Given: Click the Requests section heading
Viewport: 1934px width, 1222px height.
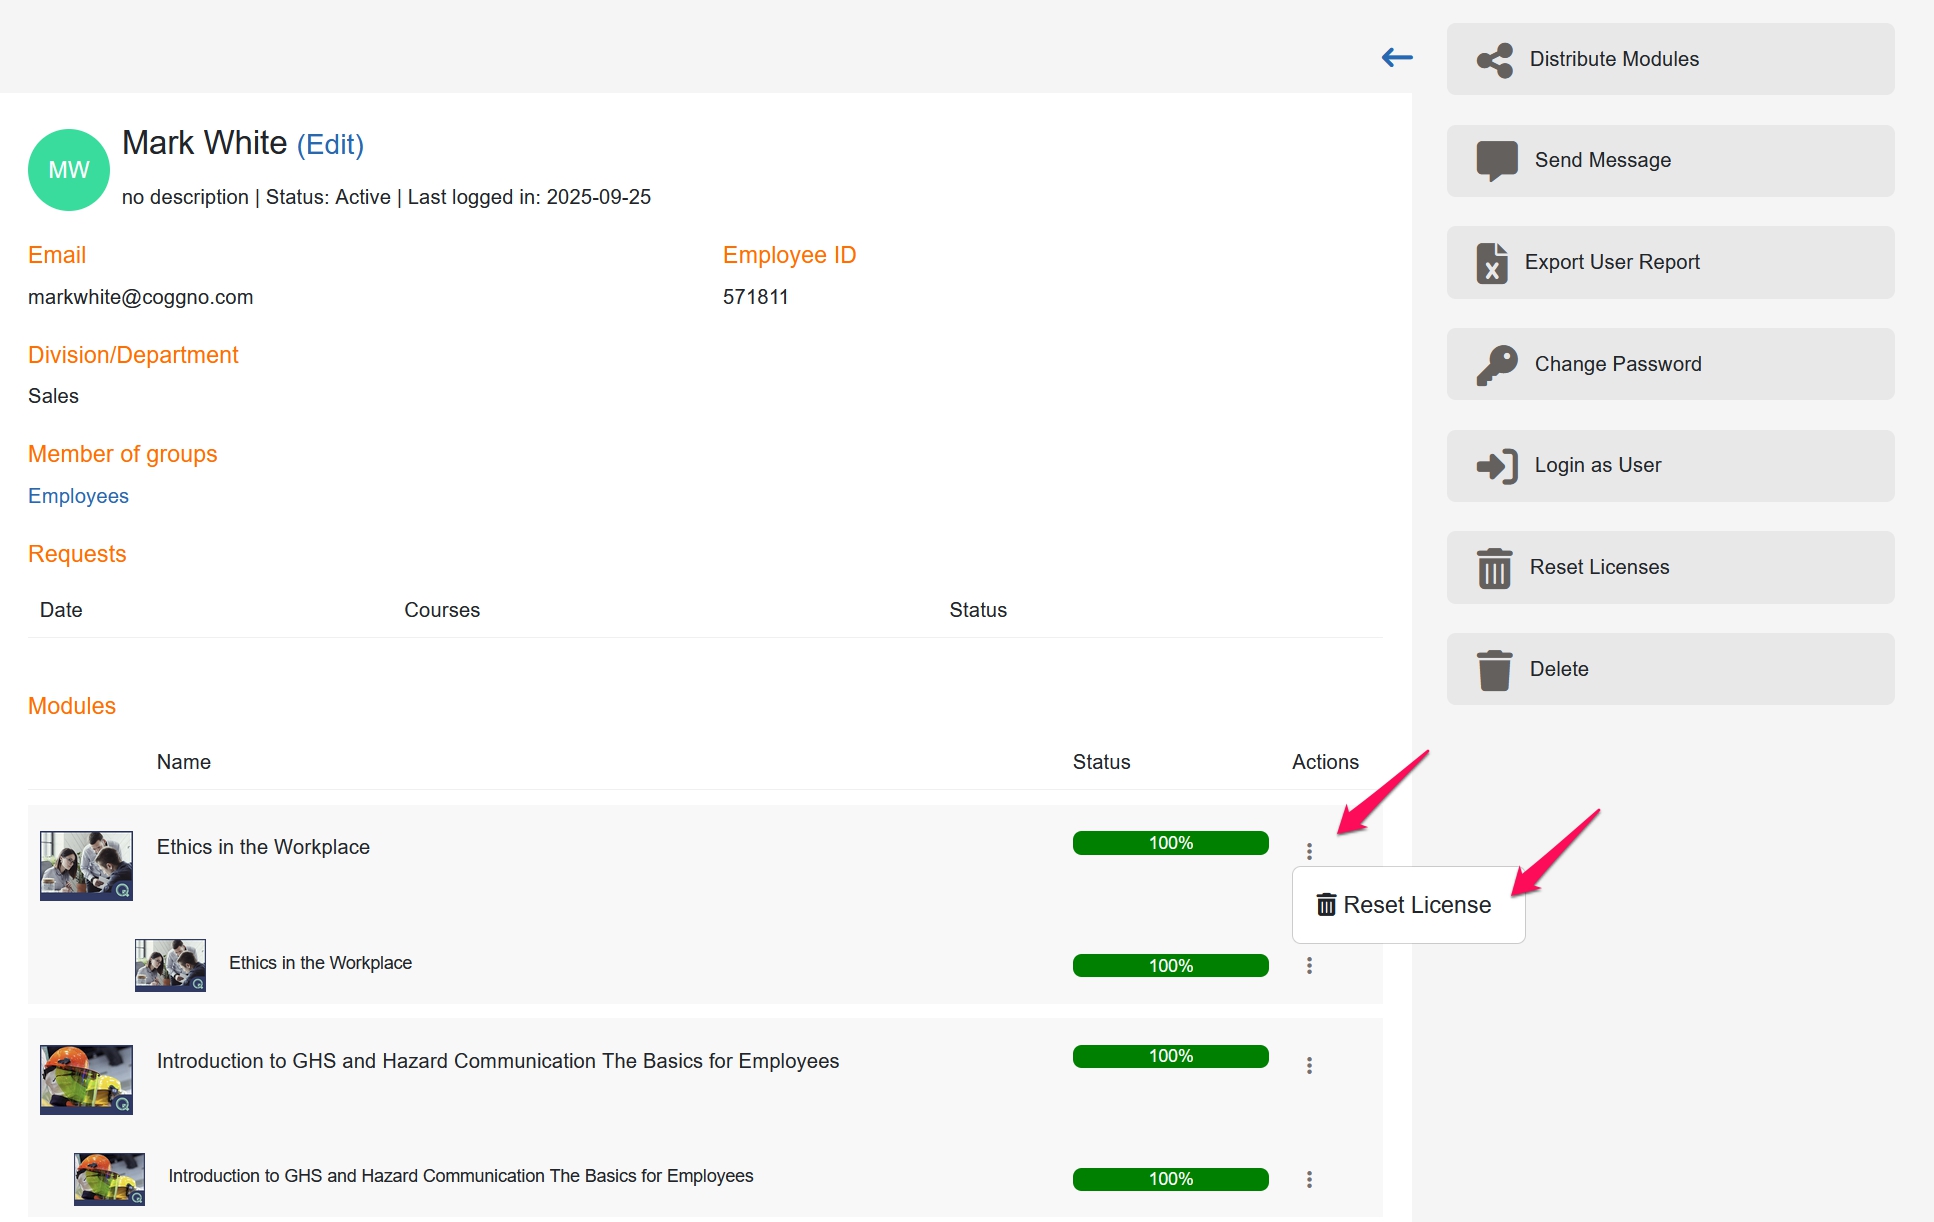Looking at the screenshot, I should [77, 554].
